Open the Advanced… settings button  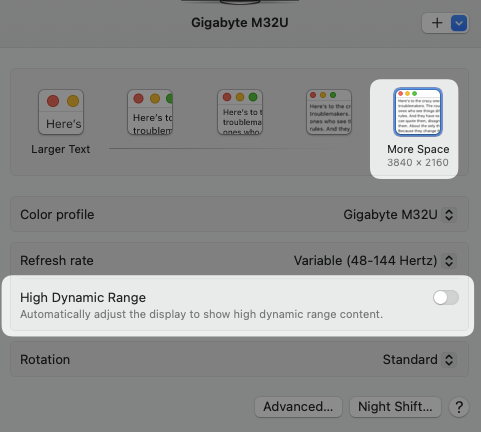pos(298,407)
